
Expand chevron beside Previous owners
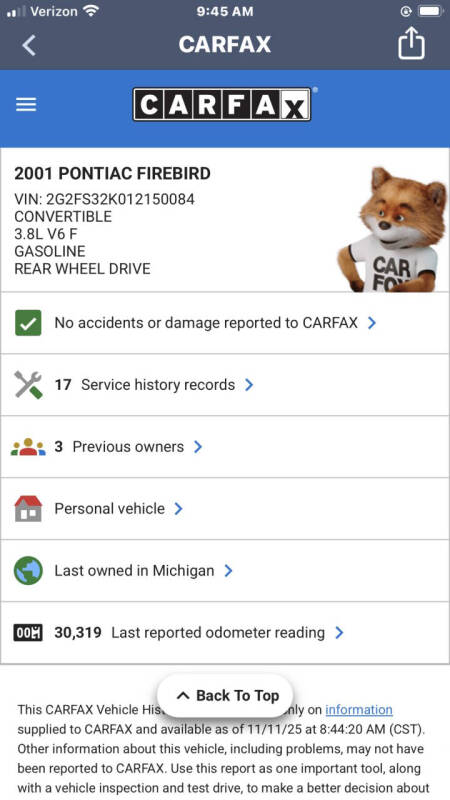pos(198,447)
